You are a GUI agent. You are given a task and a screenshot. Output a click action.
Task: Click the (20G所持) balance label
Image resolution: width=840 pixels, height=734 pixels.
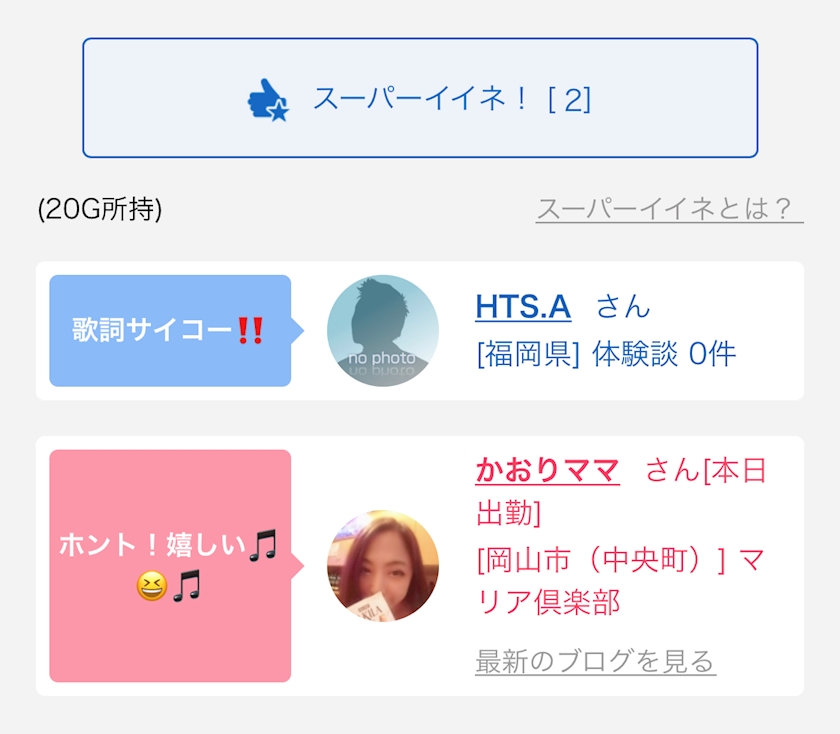pyautogui.click(x=100, y=209)
